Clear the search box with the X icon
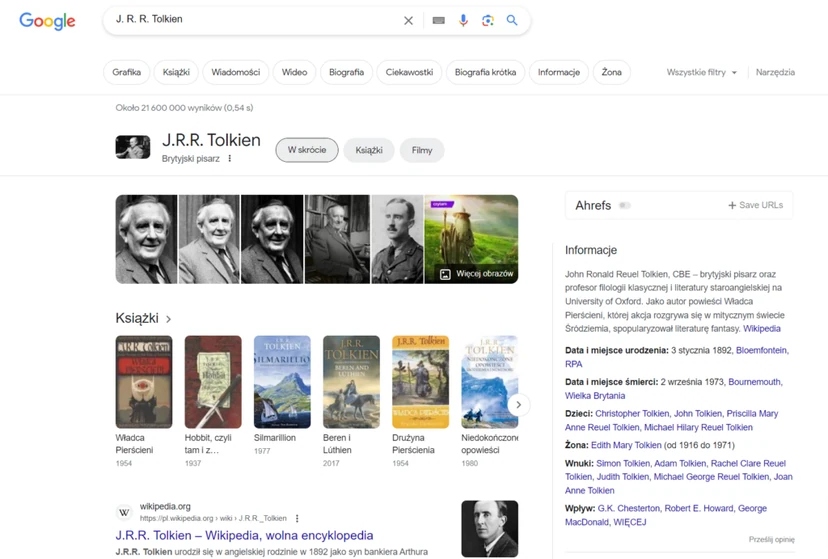This screenshot has width=828, height=559. click(408, 21)
